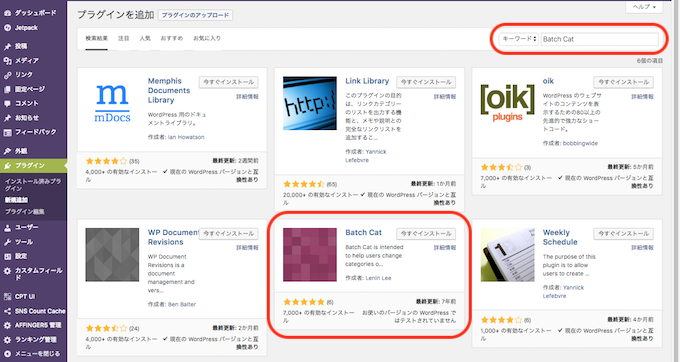Click the oik plugins logo

click(507, 103)
